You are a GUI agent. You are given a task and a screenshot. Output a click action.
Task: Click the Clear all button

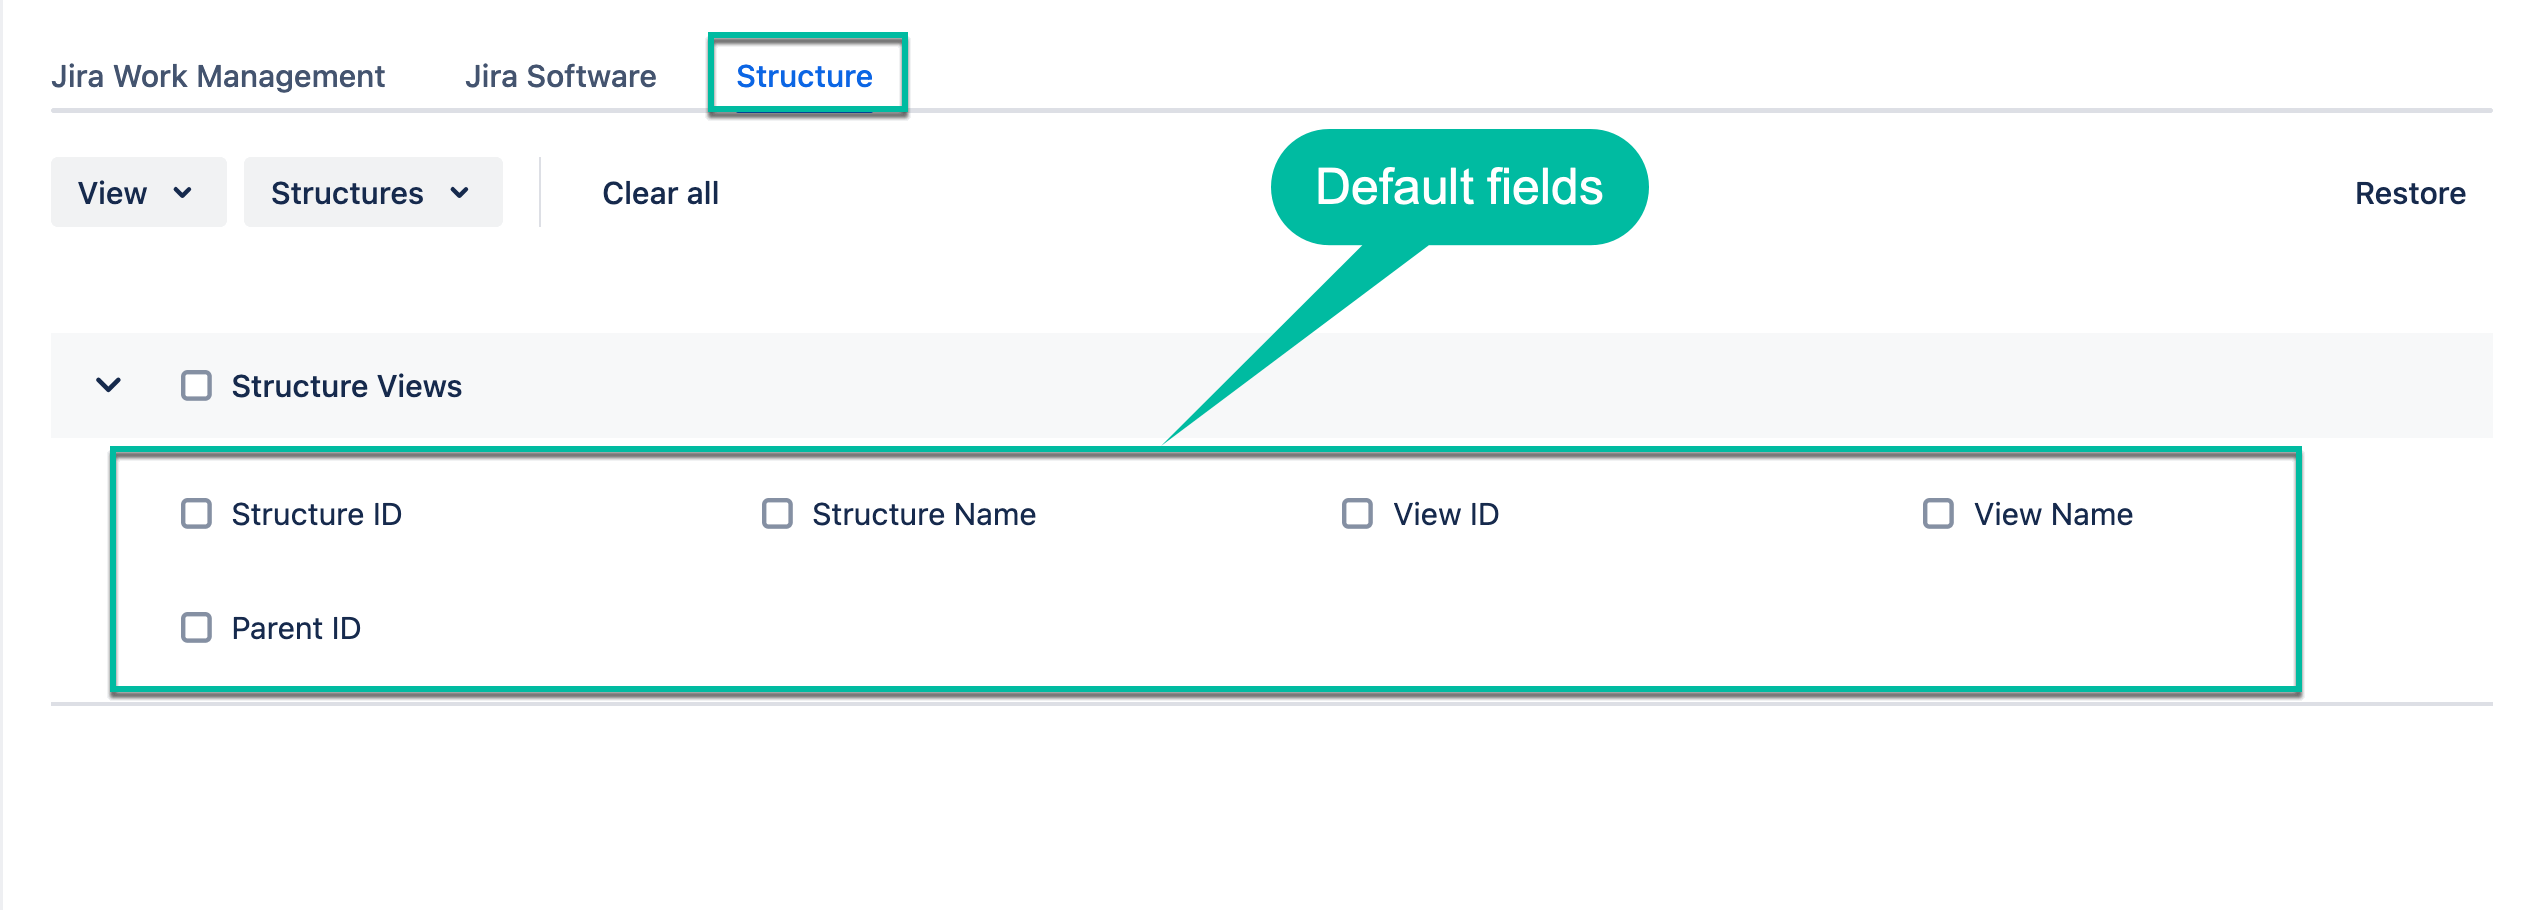point(659,192)
